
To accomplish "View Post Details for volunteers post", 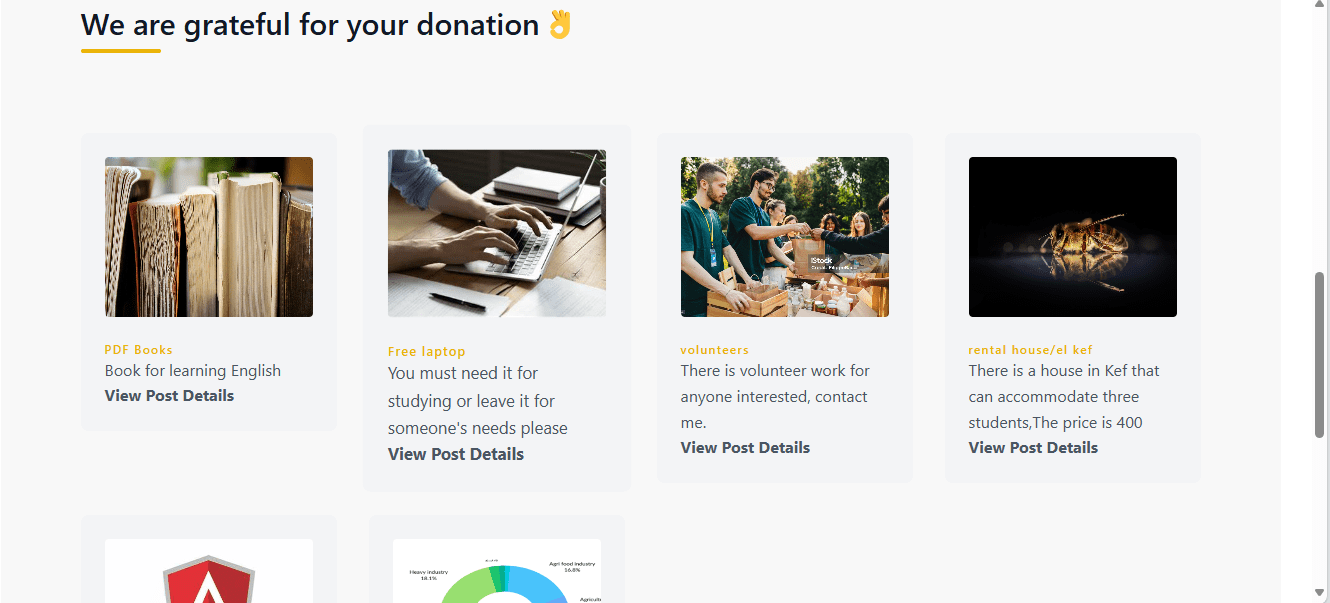I will [745, 448].
